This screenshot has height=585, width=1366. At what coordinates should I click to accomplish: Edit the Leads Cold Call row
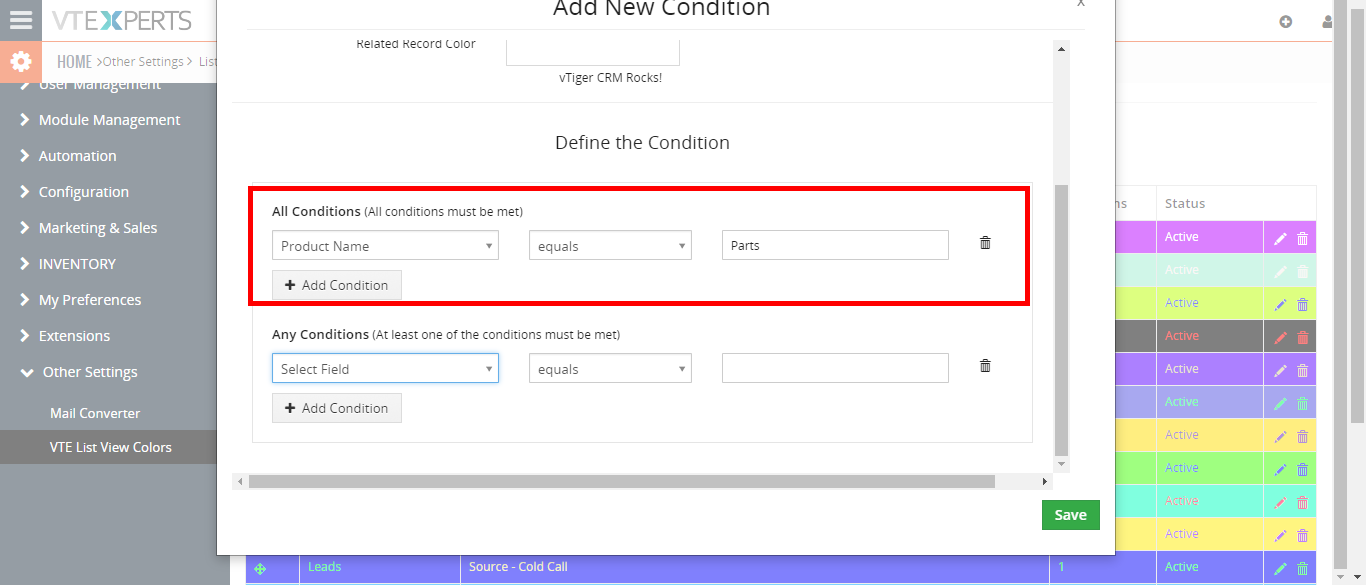1280,569
